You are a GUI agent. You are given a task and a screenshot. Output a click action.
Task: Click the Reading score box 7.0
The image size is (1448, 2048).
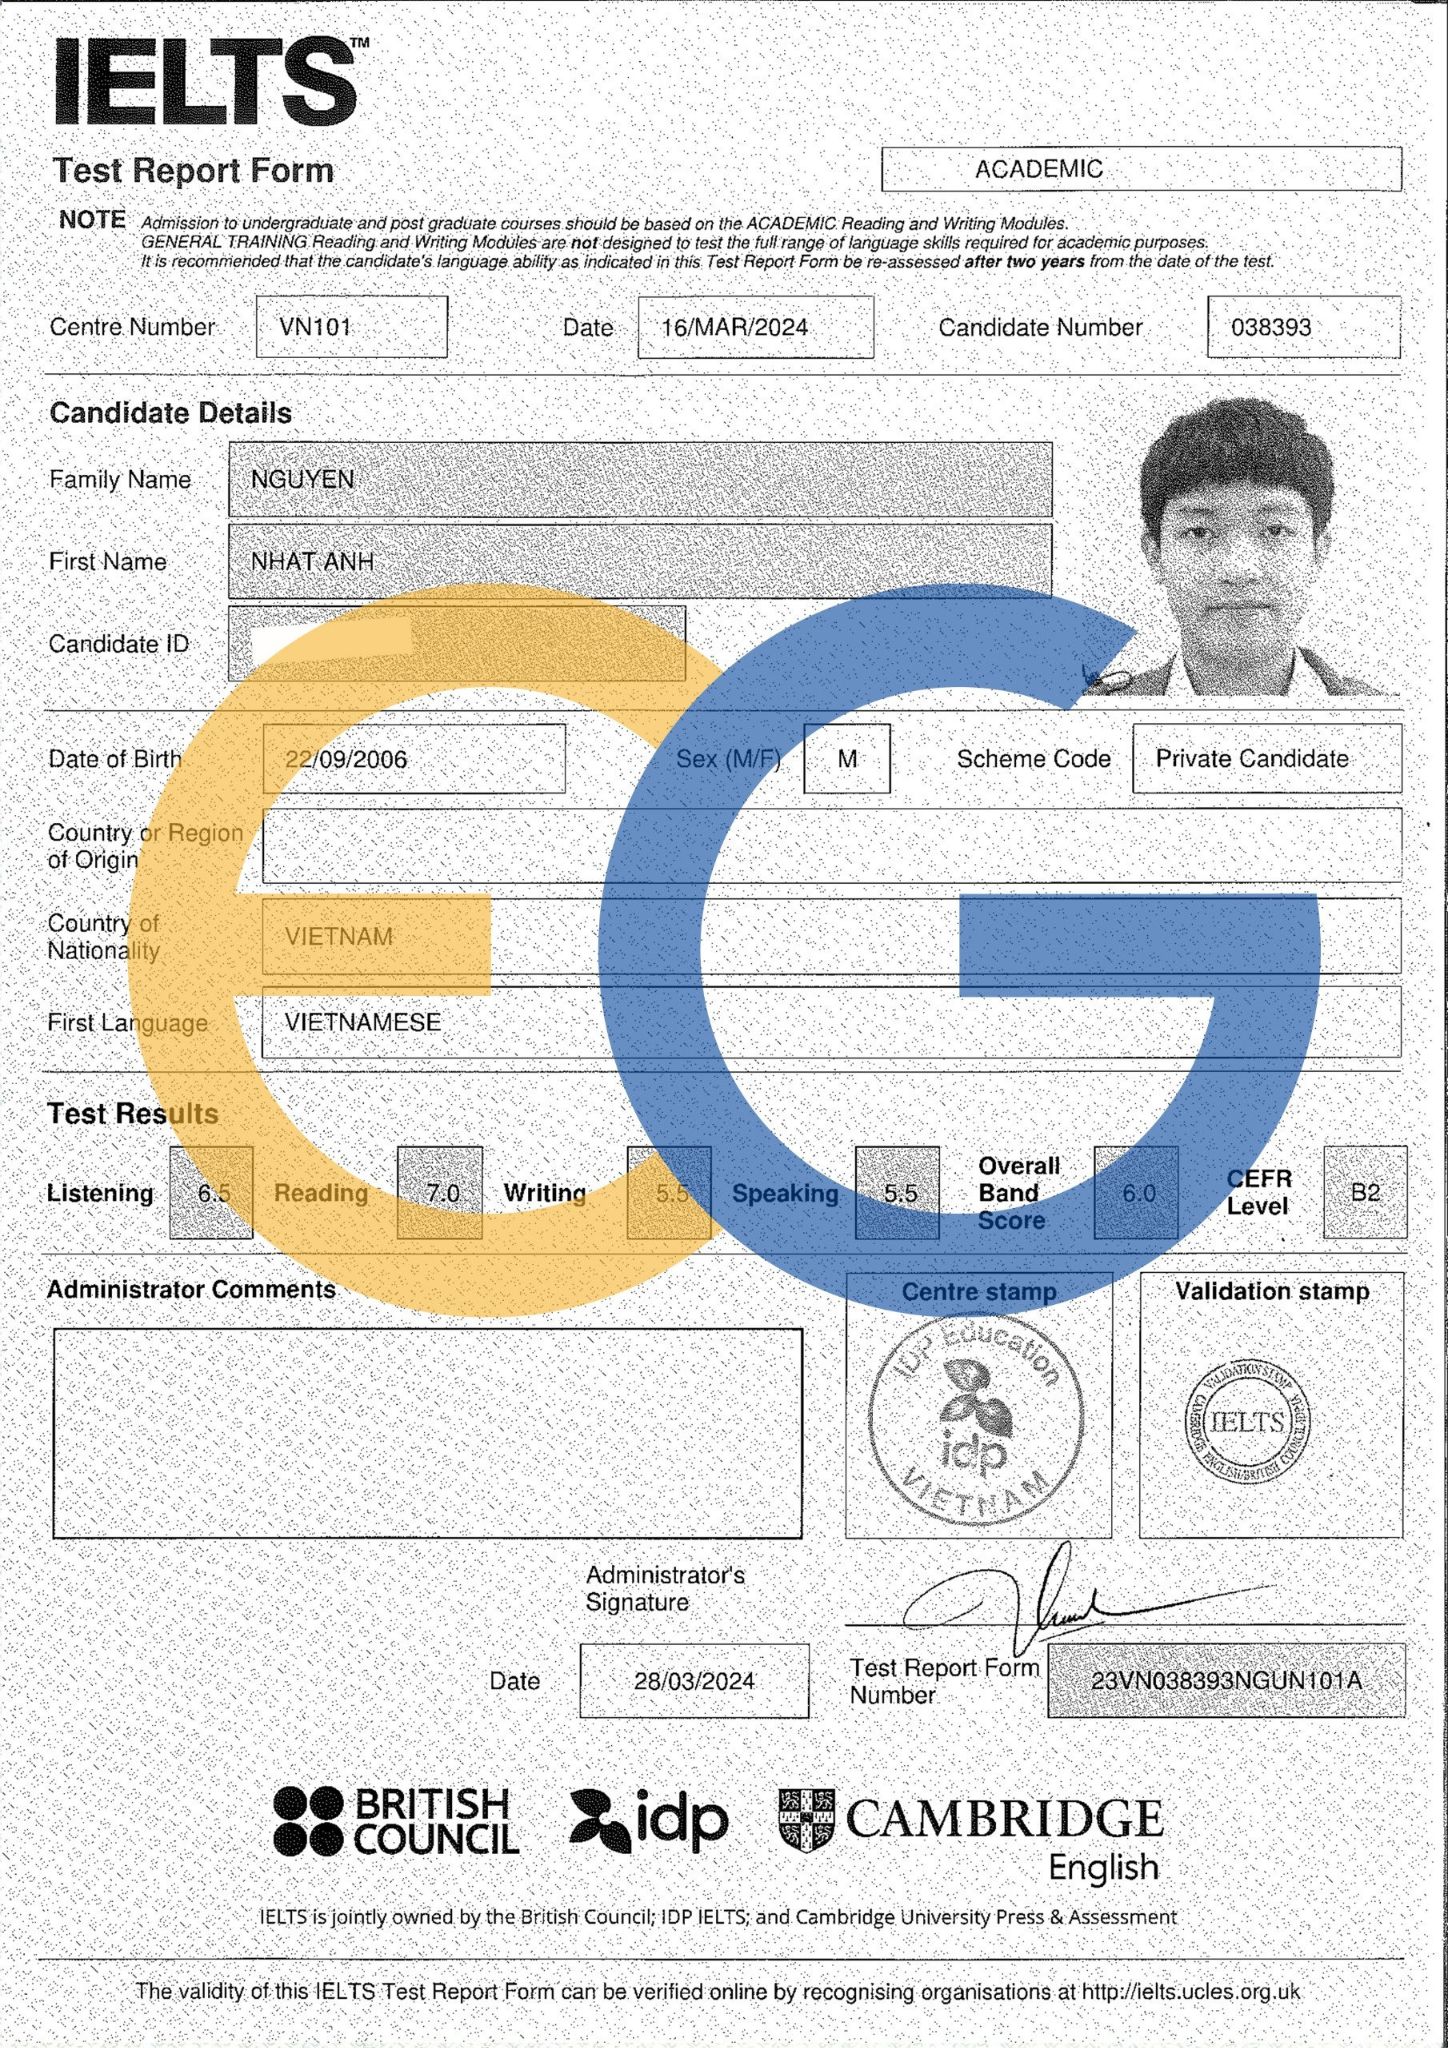click(440, 1193)
